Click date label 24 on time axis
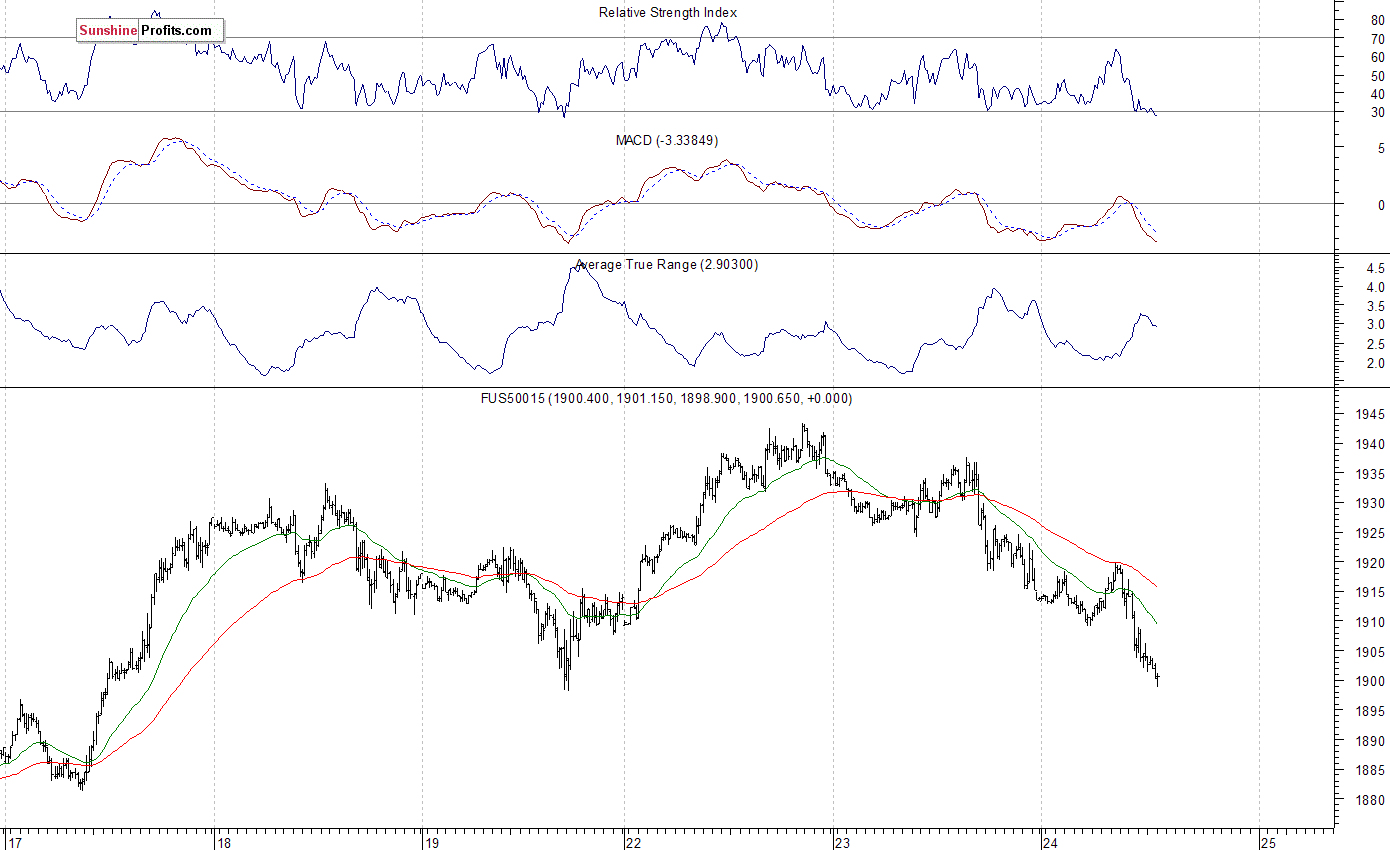1390x850 pixels. point(1050,842)
